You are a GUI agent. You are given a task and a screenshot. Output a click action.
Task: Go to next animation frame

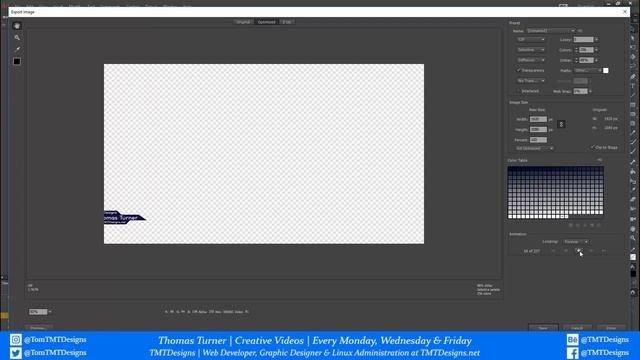[591, 251]
